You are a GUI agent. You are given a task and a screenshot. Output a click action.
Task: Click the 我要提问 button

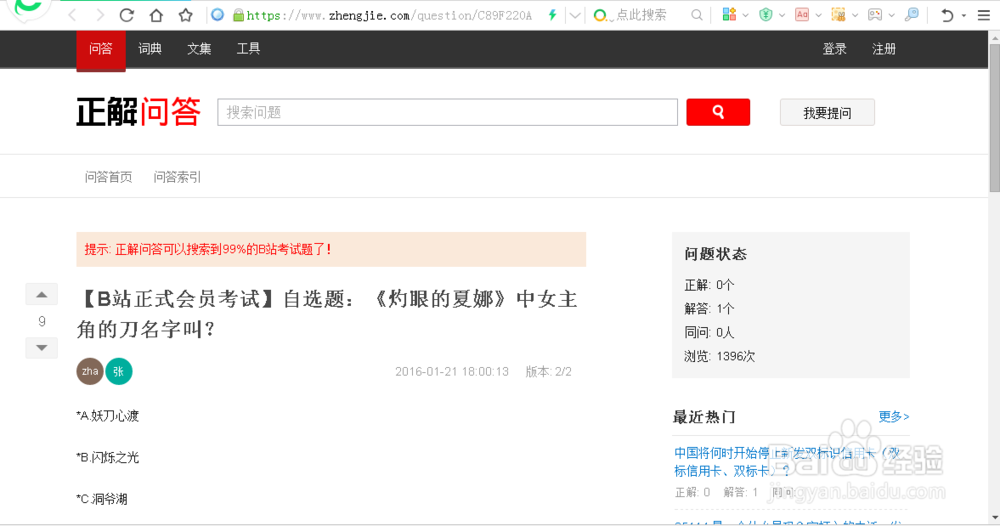(x=827, y=113)
